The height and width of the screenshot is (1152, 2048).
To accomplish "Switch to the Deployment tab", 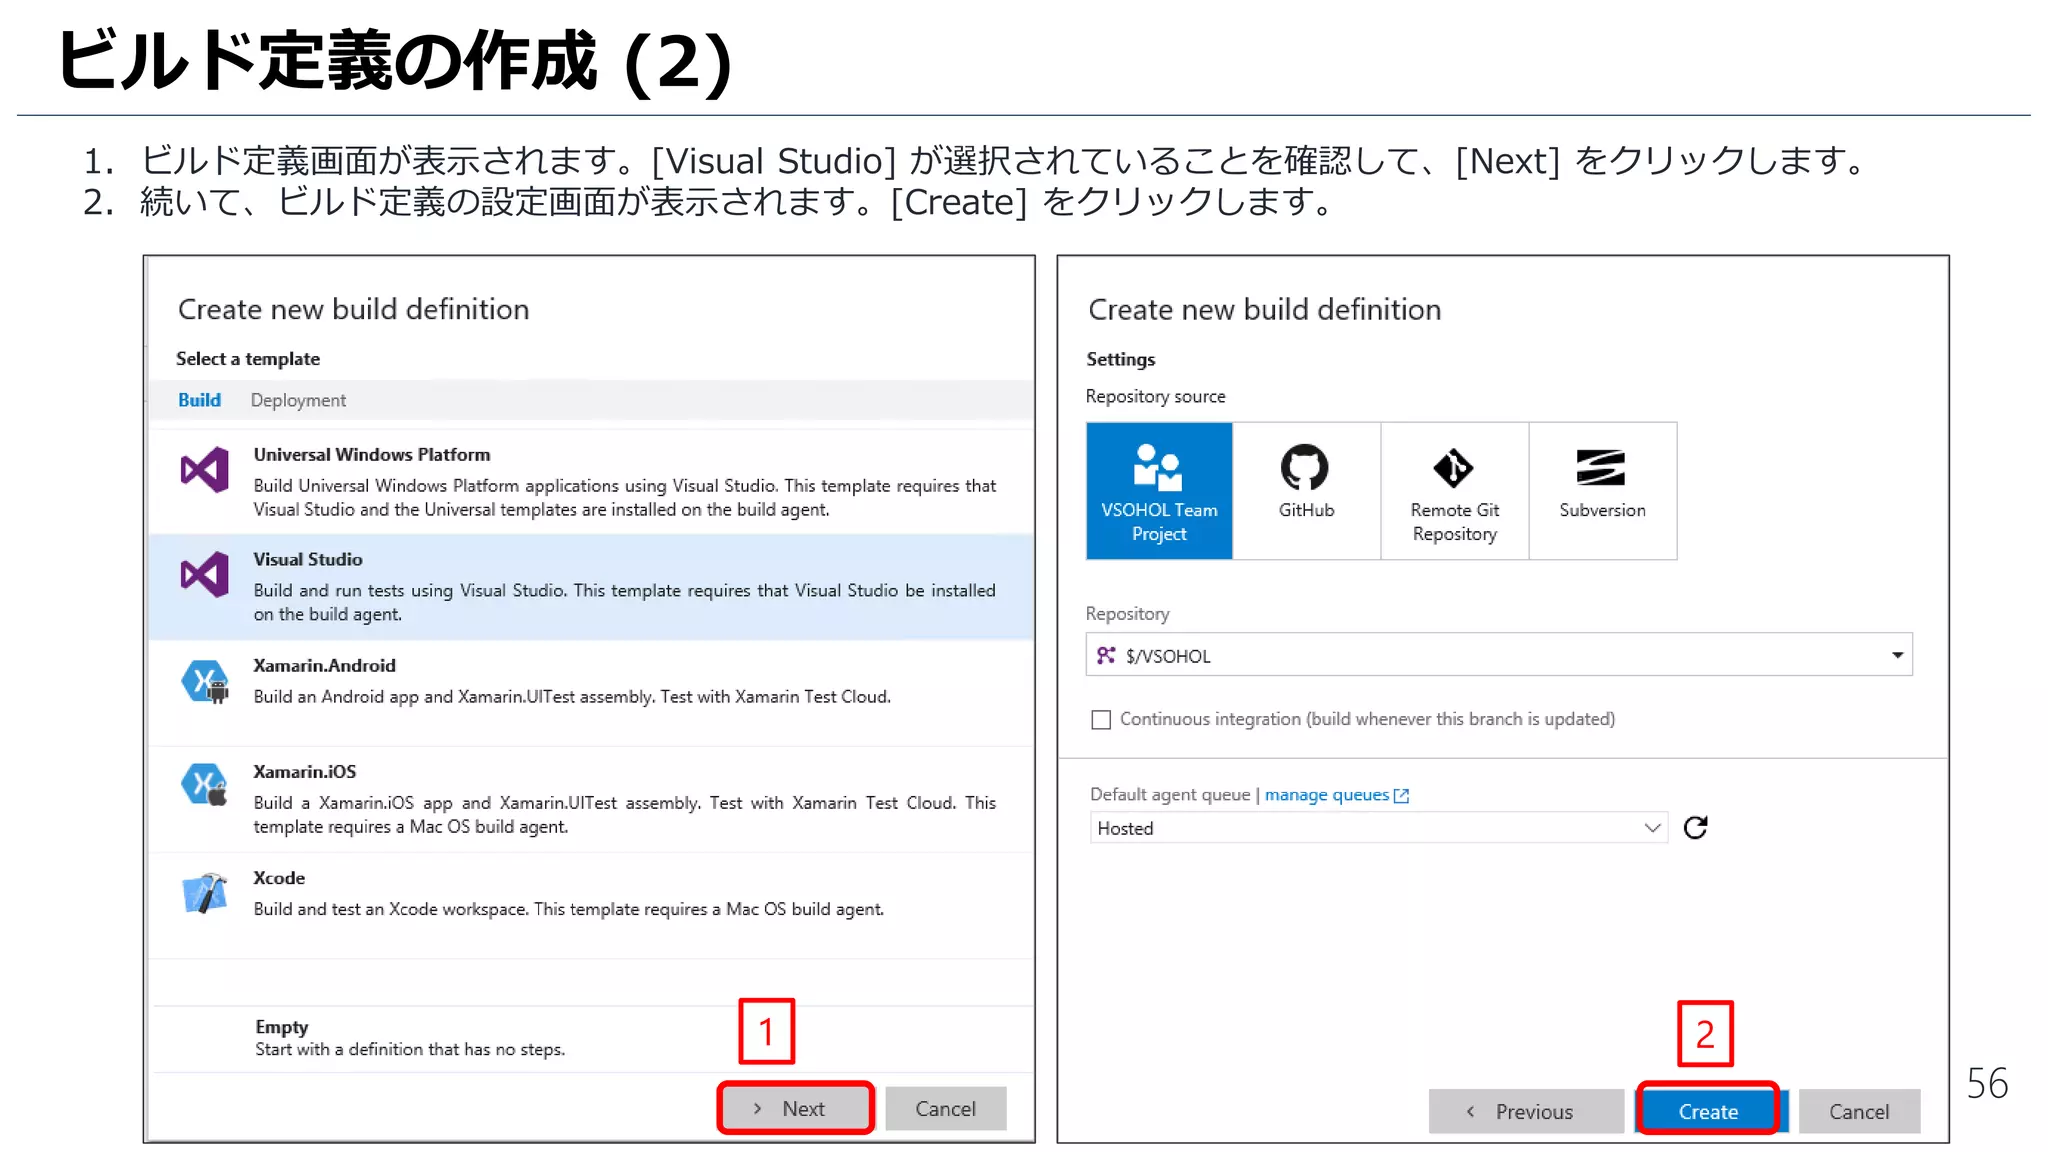I will pyautogui.click(x=298, y=400).
